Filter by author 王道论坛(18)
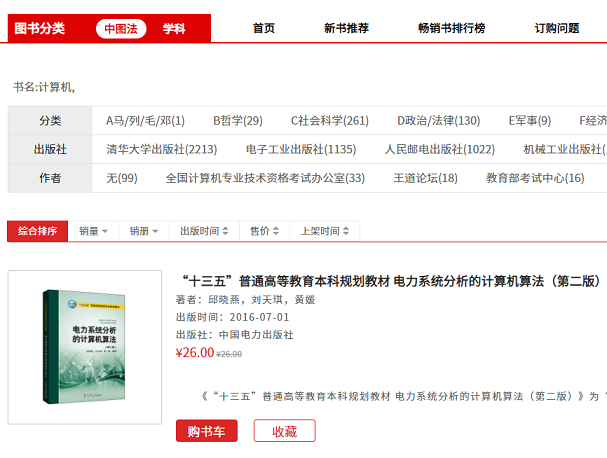The height and width of the screenshot is (458, 607). click(x=425, y=178)
